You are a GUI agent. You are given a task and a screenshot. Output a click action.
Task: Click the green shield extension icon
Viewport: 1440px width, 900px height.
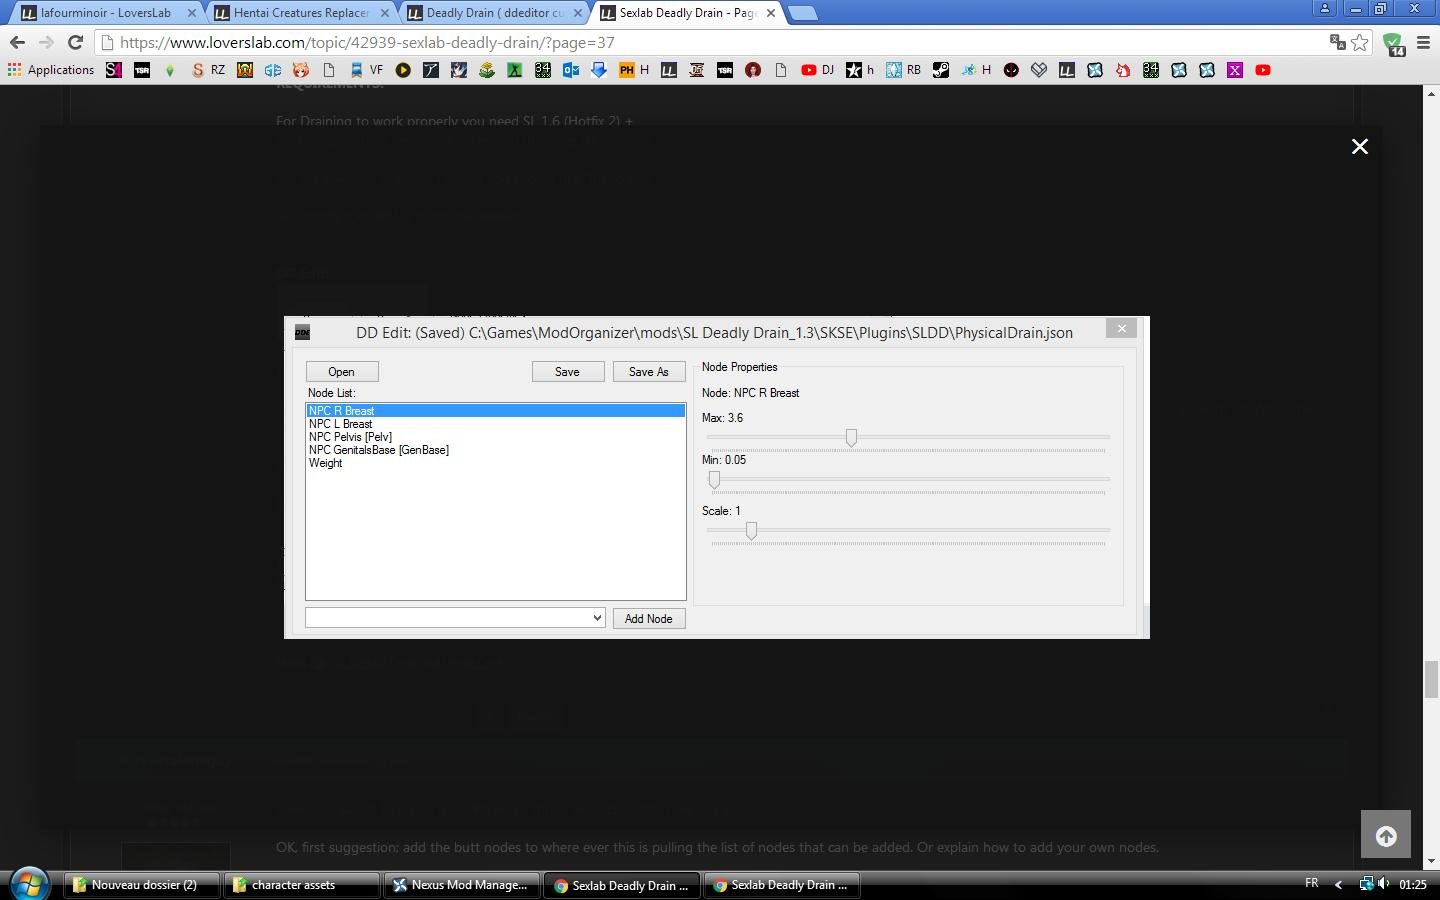point(1393,43)
